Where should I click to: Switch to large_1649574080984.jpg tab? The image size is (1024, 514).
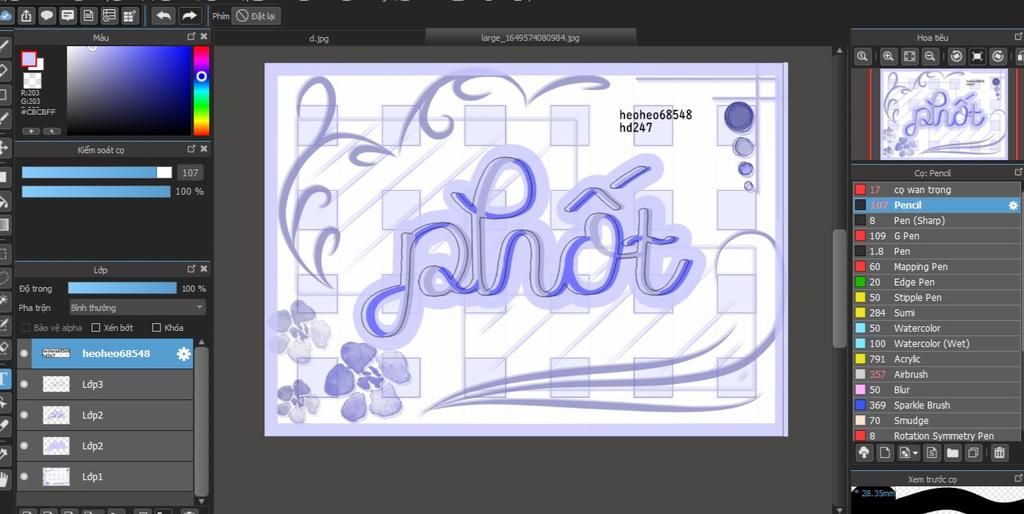530,39
